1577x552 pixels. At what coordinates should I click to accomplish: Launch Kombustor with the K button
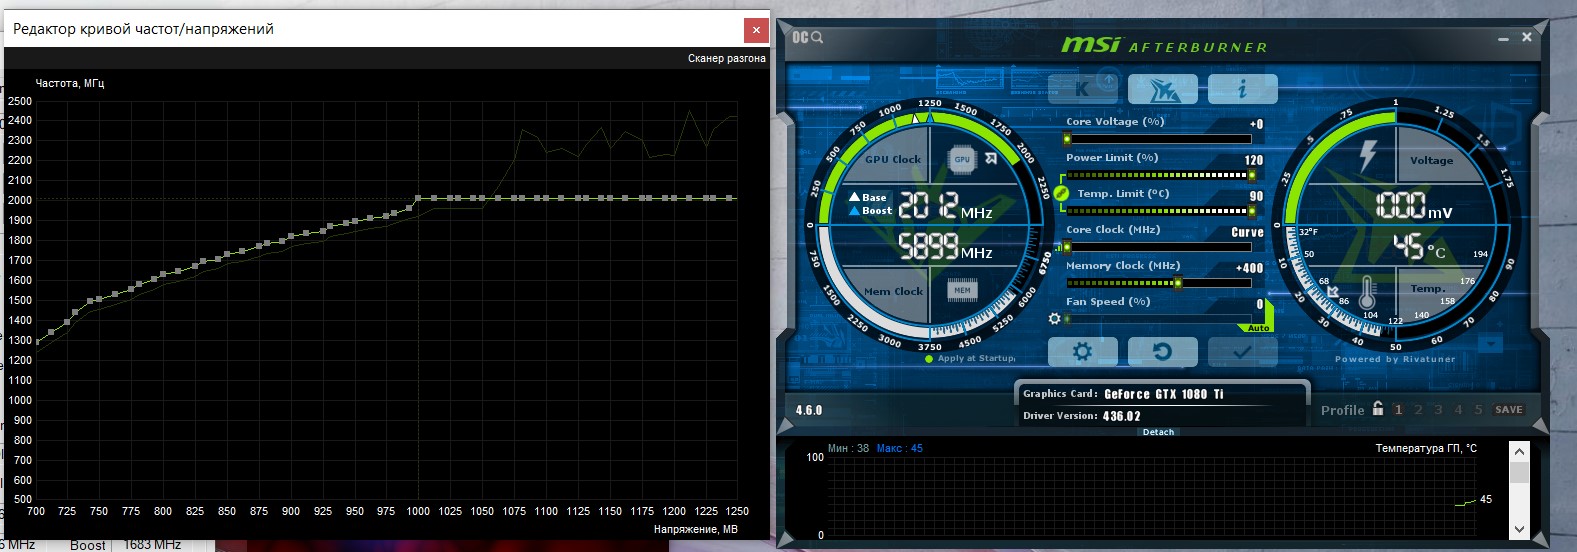[x=1083, y=89]
